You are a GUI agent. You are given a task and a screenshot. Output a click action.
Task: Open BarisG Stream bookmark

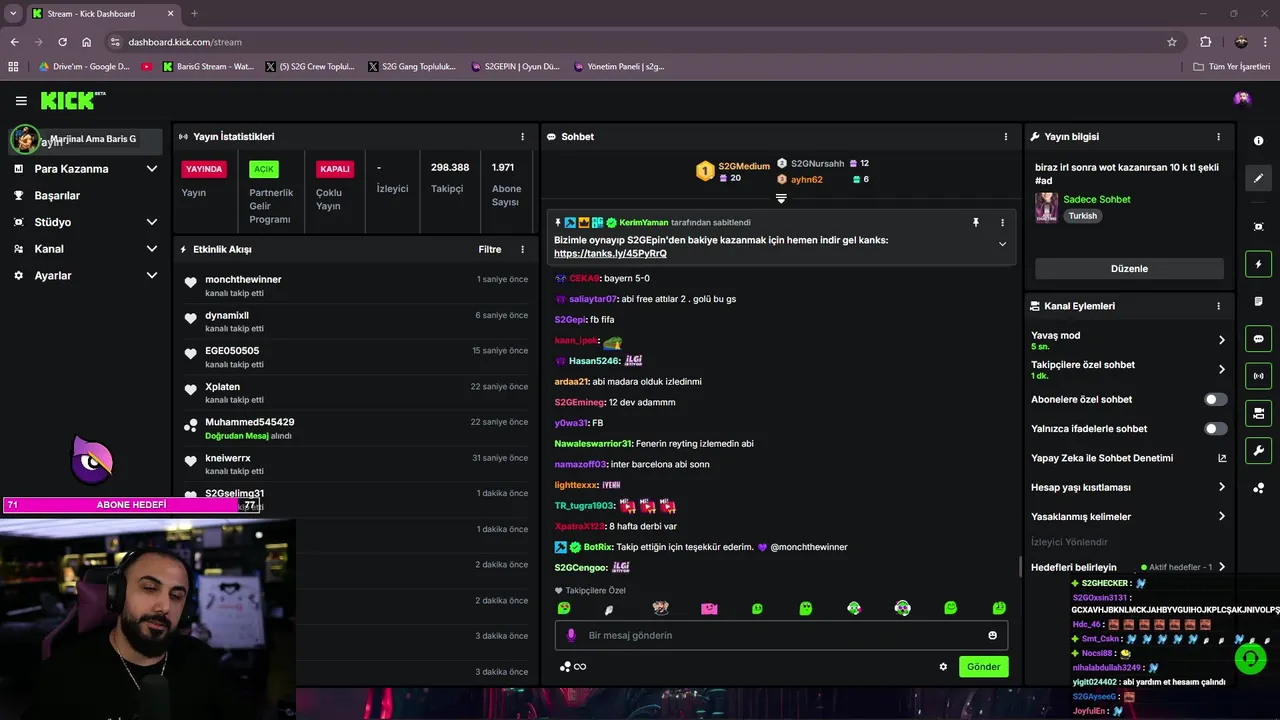(208, 67)
